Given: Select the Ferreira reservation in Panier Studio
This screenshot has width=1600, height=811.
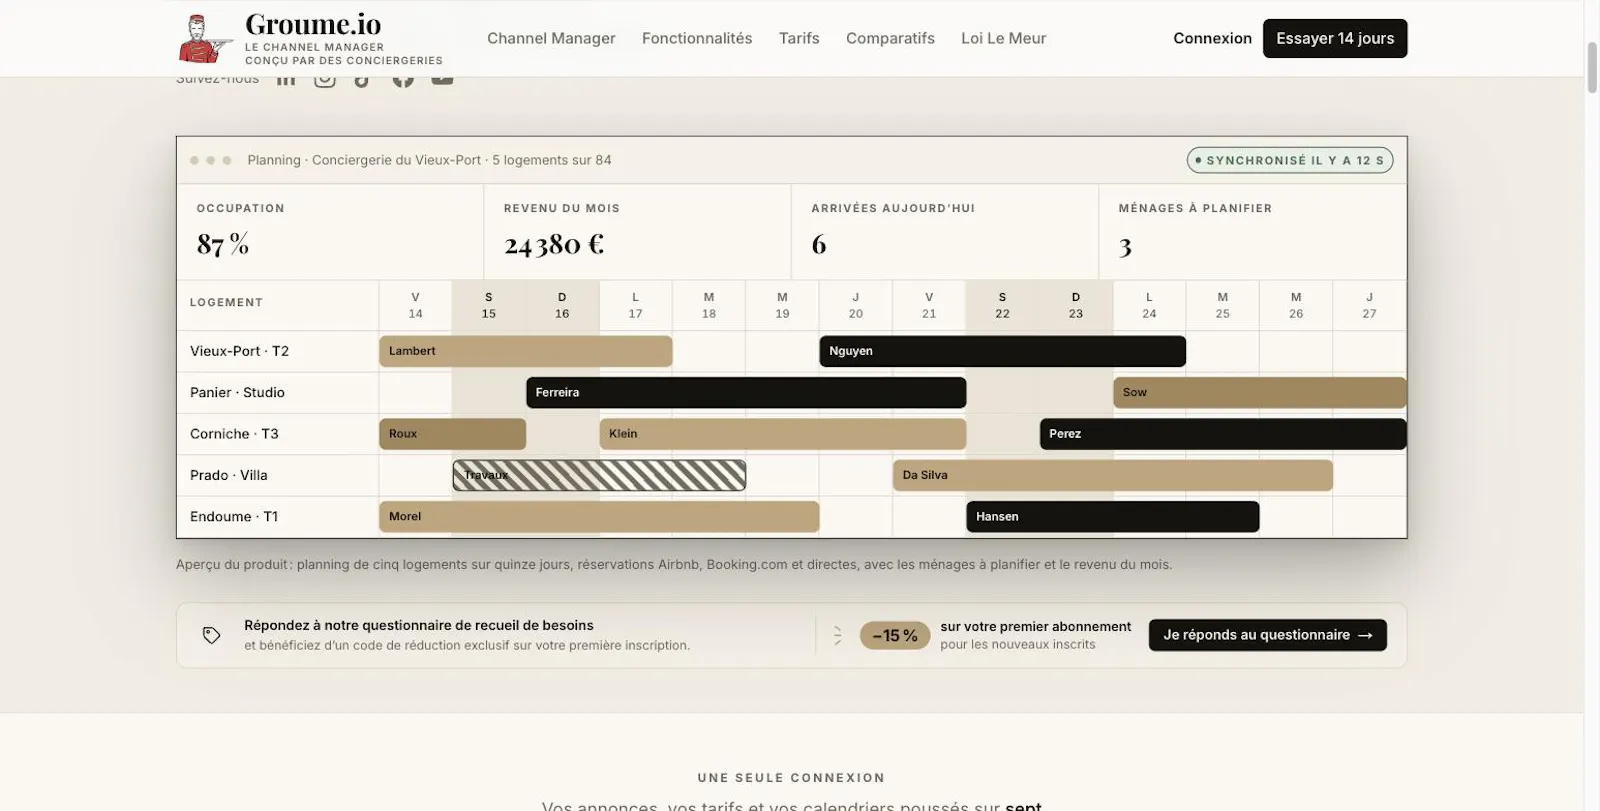Looking at the screenshot, I should pyautogui.click(x=746, y=392).
